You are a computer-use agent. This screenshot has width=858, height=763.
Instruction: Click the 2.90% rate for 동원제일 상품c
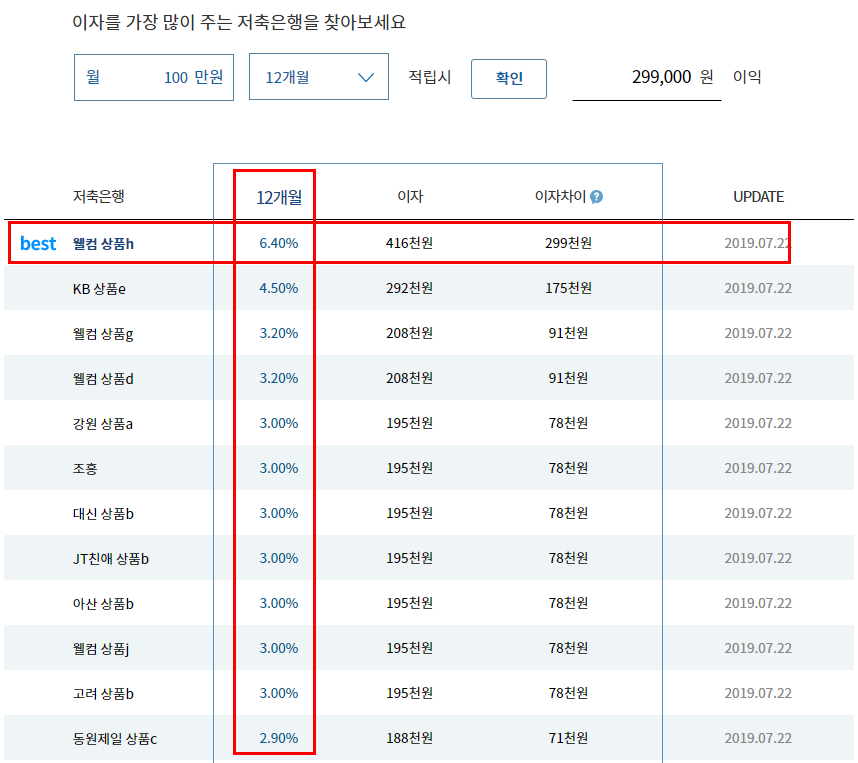click(279, 738)
